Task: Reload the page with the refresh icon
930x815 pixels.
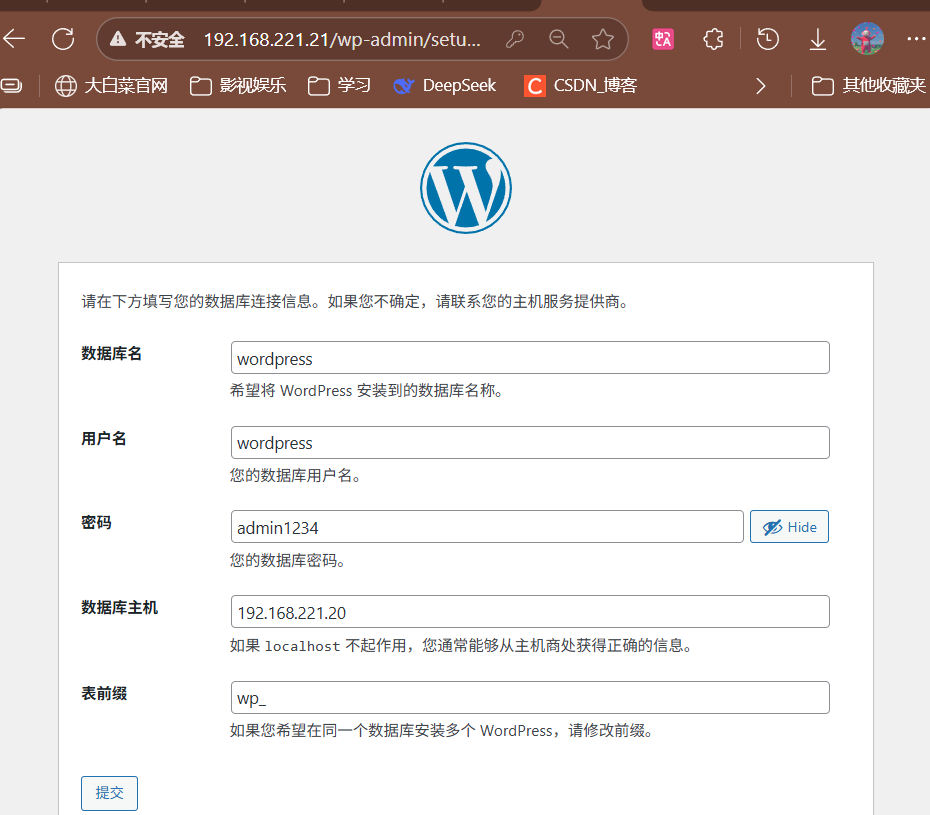Action: pos(63,40)
